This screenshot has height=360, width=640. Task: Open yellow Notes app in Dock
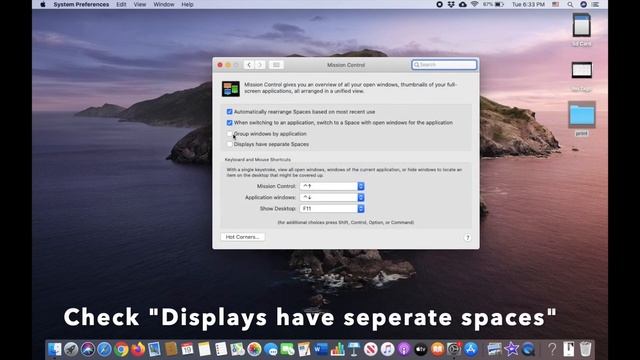tap(204, 349)
